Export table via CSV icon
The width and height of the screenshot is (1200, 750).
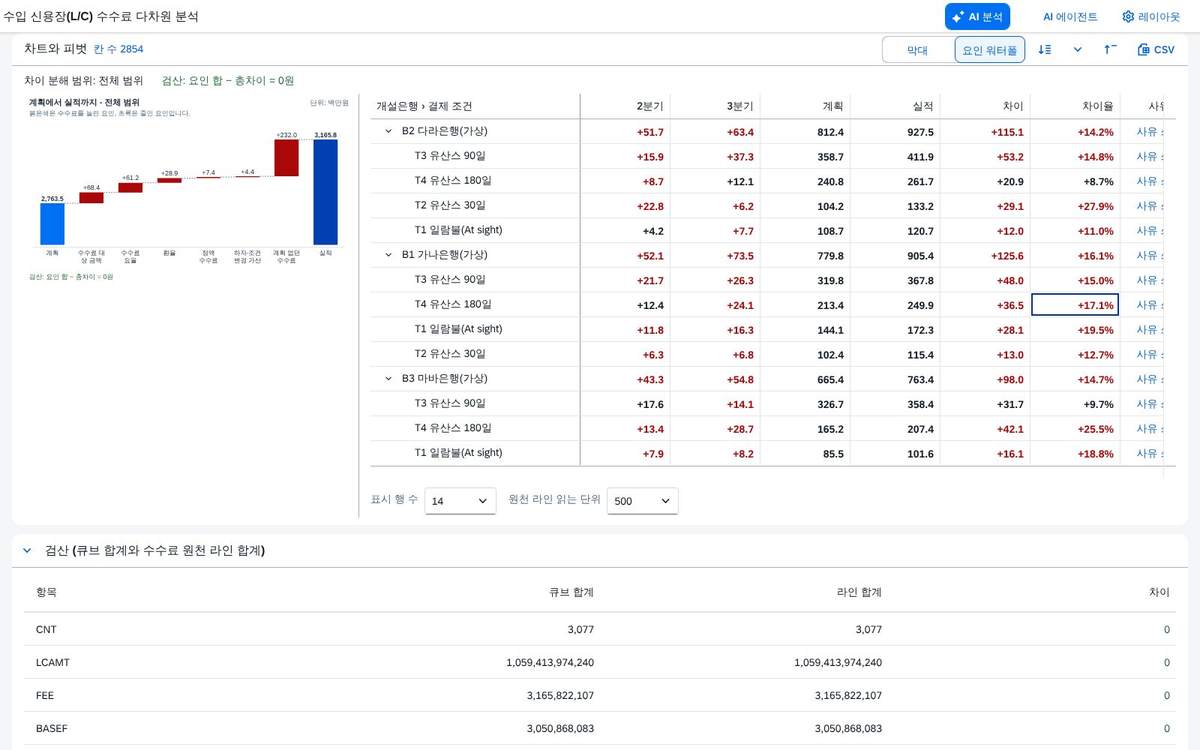coord(1156,49)
